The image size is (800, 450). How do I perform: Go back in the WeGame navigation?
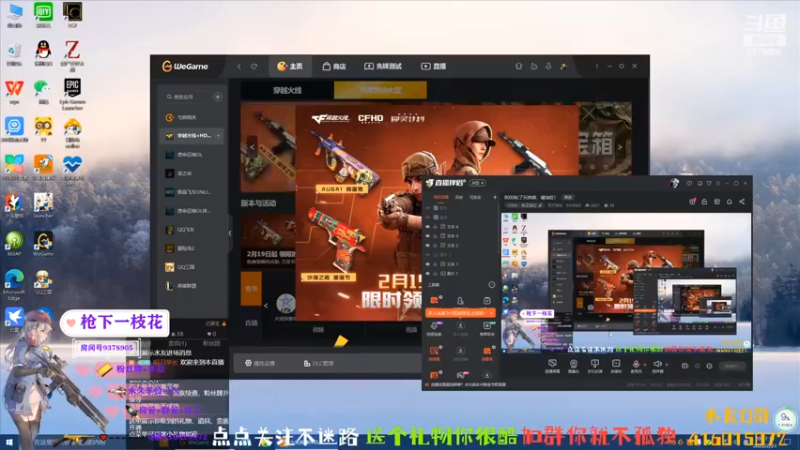pyautogui.click(x=239, y=66)
